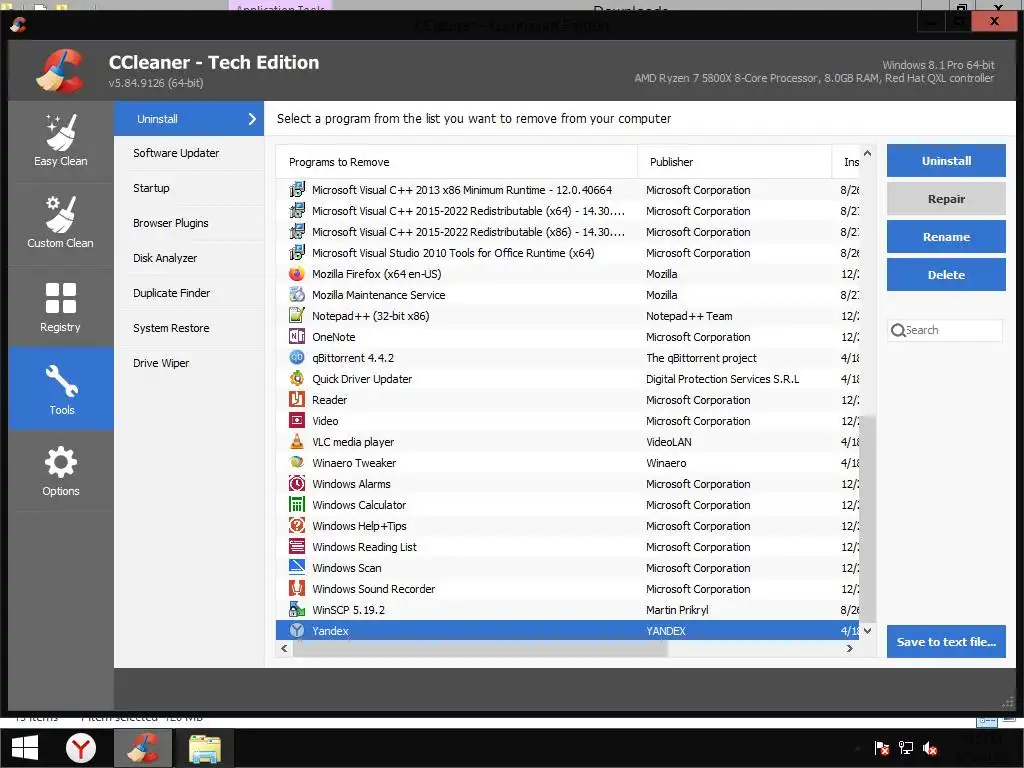This screenshot has height=768, width=1024.
Task: Click the Martin Prikryl publisher cell
Action: (677, 610)
